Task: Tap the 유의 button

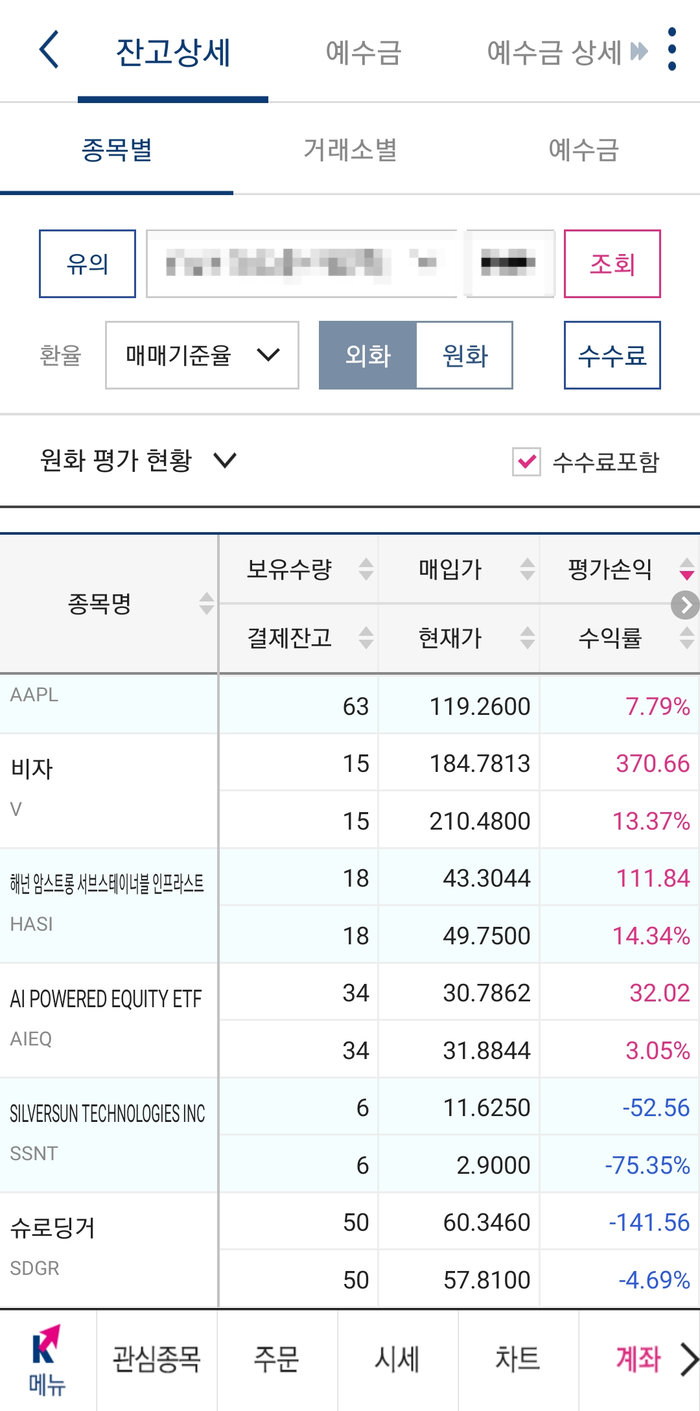Action: coord(87,264)
